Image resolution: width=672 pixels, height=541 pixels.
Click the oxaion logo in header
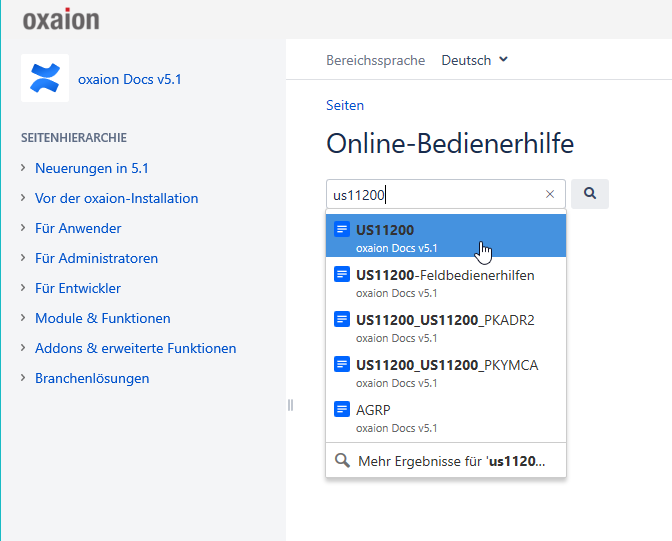click(x=61, y=20)
